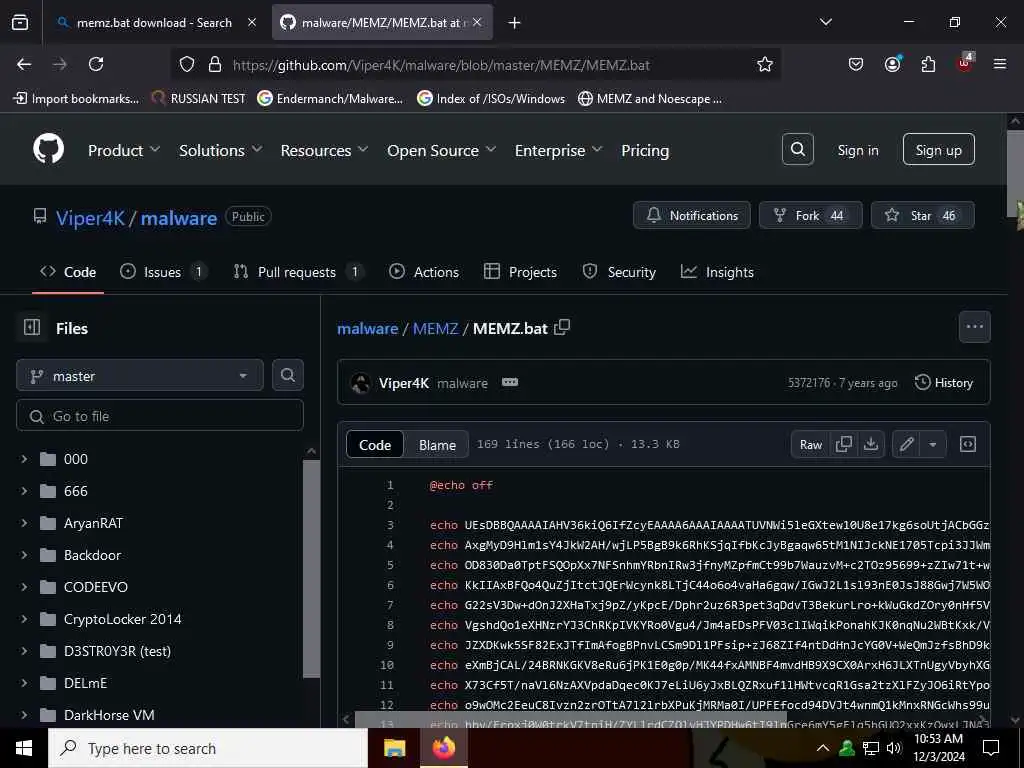
Task: Open the Pull requests tab
Action: [x=298, y=272]
